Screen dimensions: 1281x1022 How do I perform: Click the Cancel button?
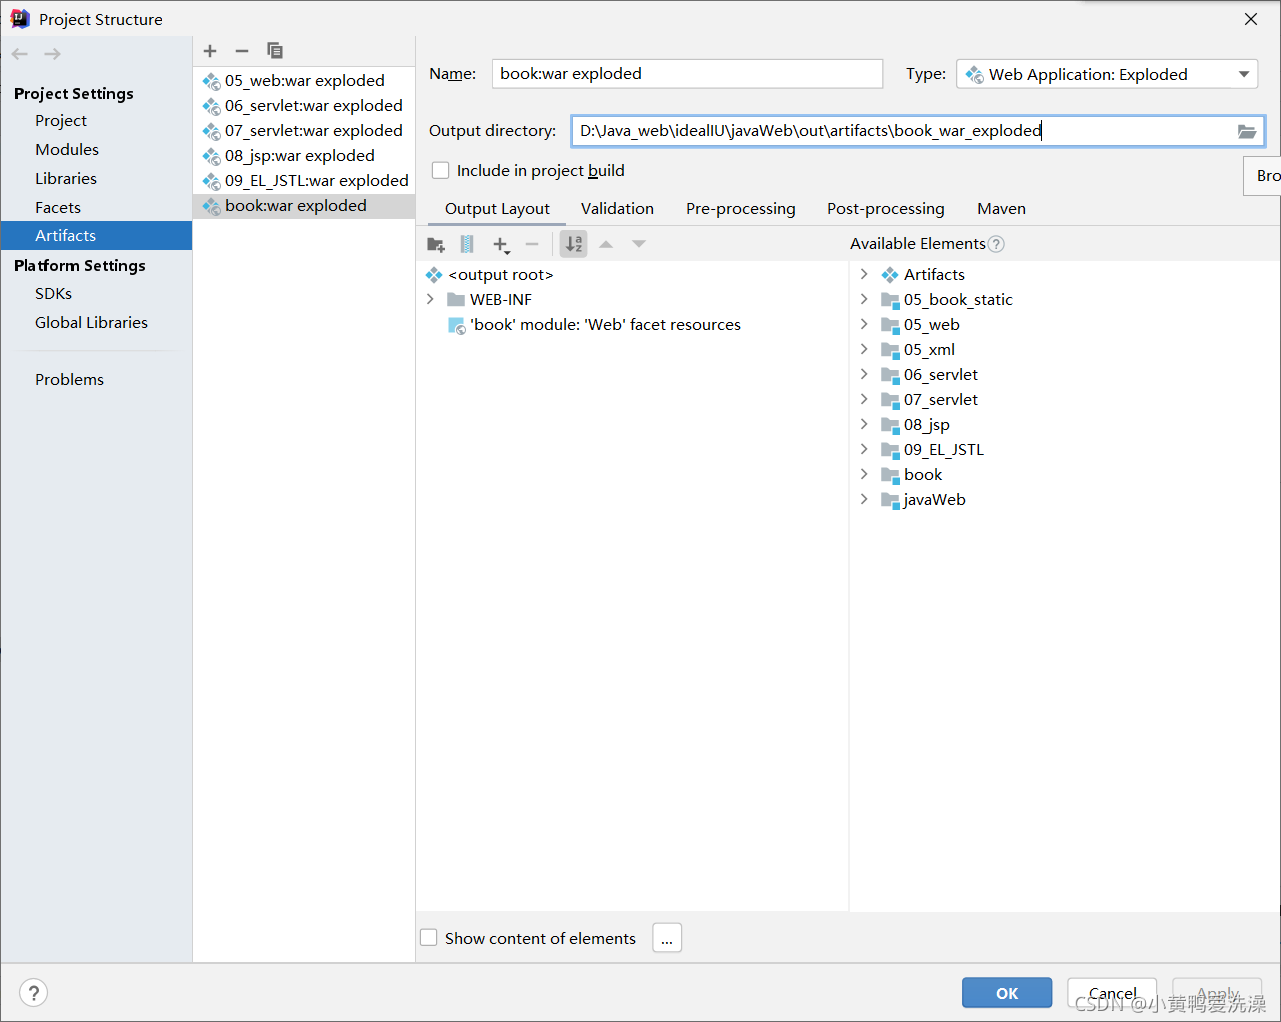coord(1112,993)
